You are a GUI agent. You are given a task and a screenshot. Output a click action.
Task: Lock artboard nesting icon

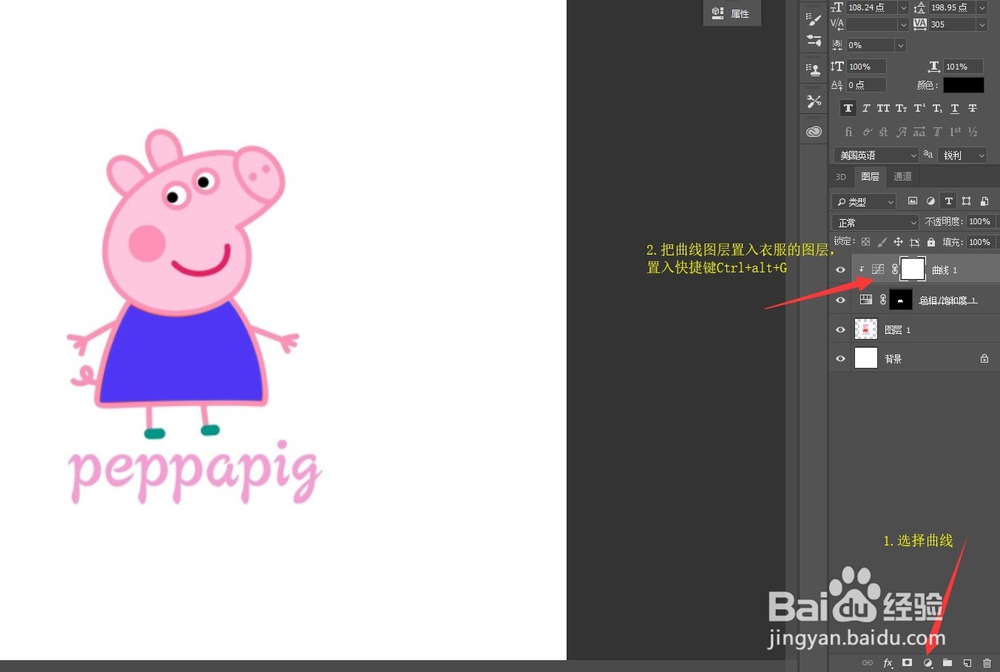pyautogui.click(x=915, y=242)
